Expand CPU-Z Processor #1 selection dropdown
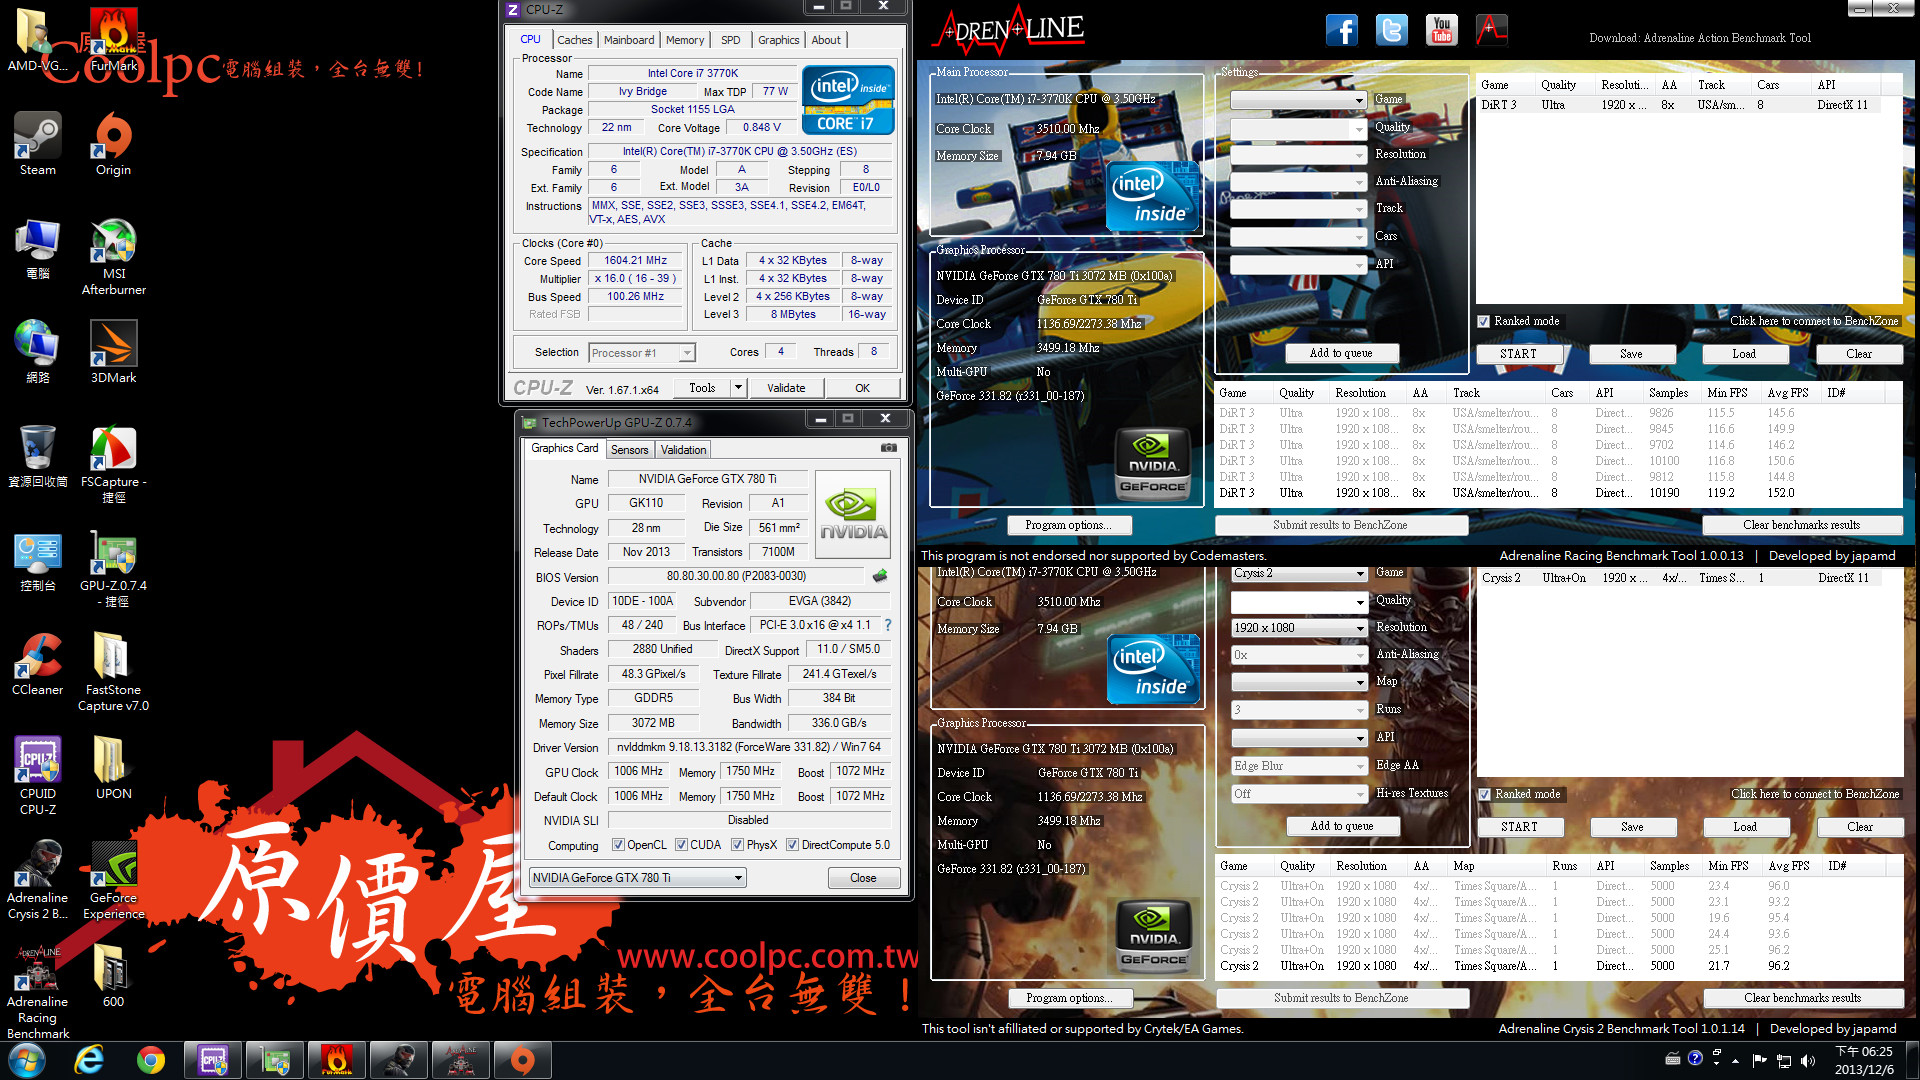Viewport: 1920px width, 1080px height. coord(687,353)
